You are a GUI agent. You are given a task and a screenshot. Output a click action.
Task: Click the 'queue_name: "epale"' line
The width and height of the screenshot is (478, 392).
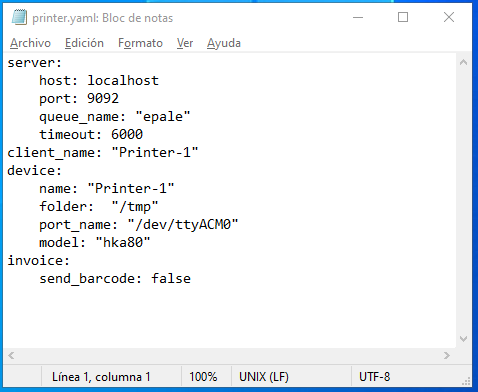[115, 117]
